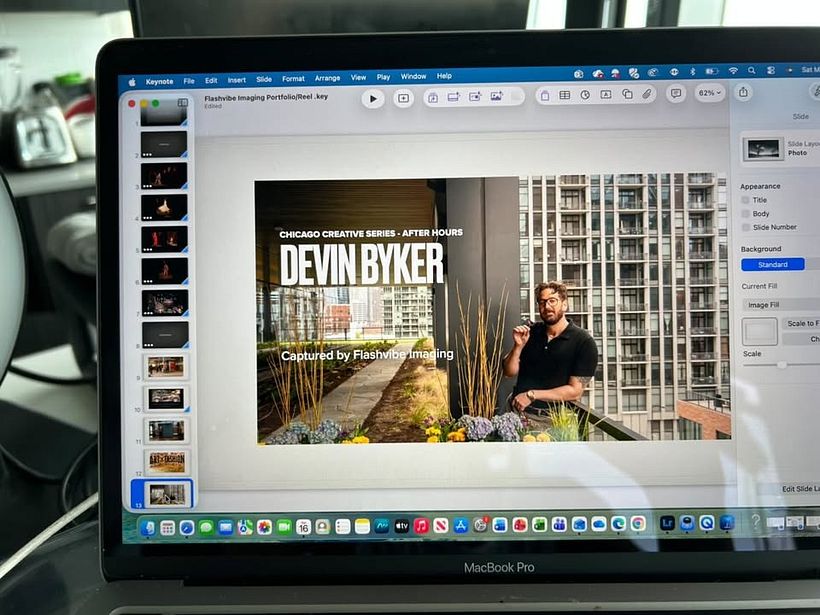Click the DEVIN BYKER title text
The image size is (820, 615).
pos(362,265)
